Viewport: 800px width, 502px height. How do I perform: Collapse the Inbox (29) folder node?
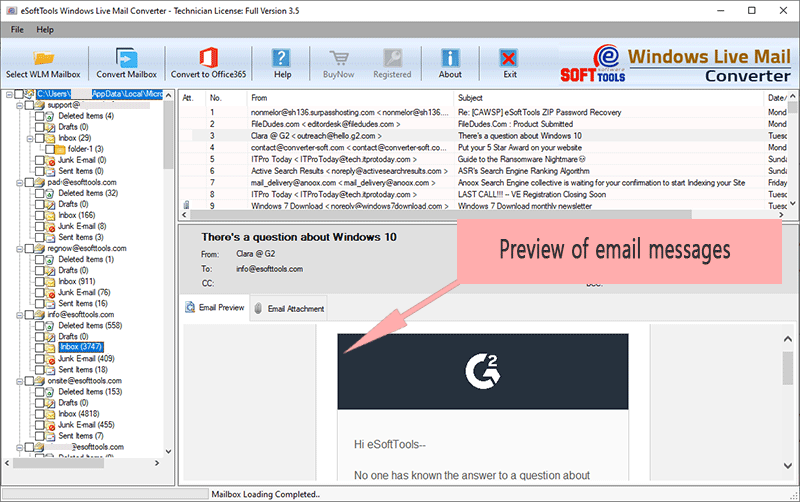(x=30, y=138)
